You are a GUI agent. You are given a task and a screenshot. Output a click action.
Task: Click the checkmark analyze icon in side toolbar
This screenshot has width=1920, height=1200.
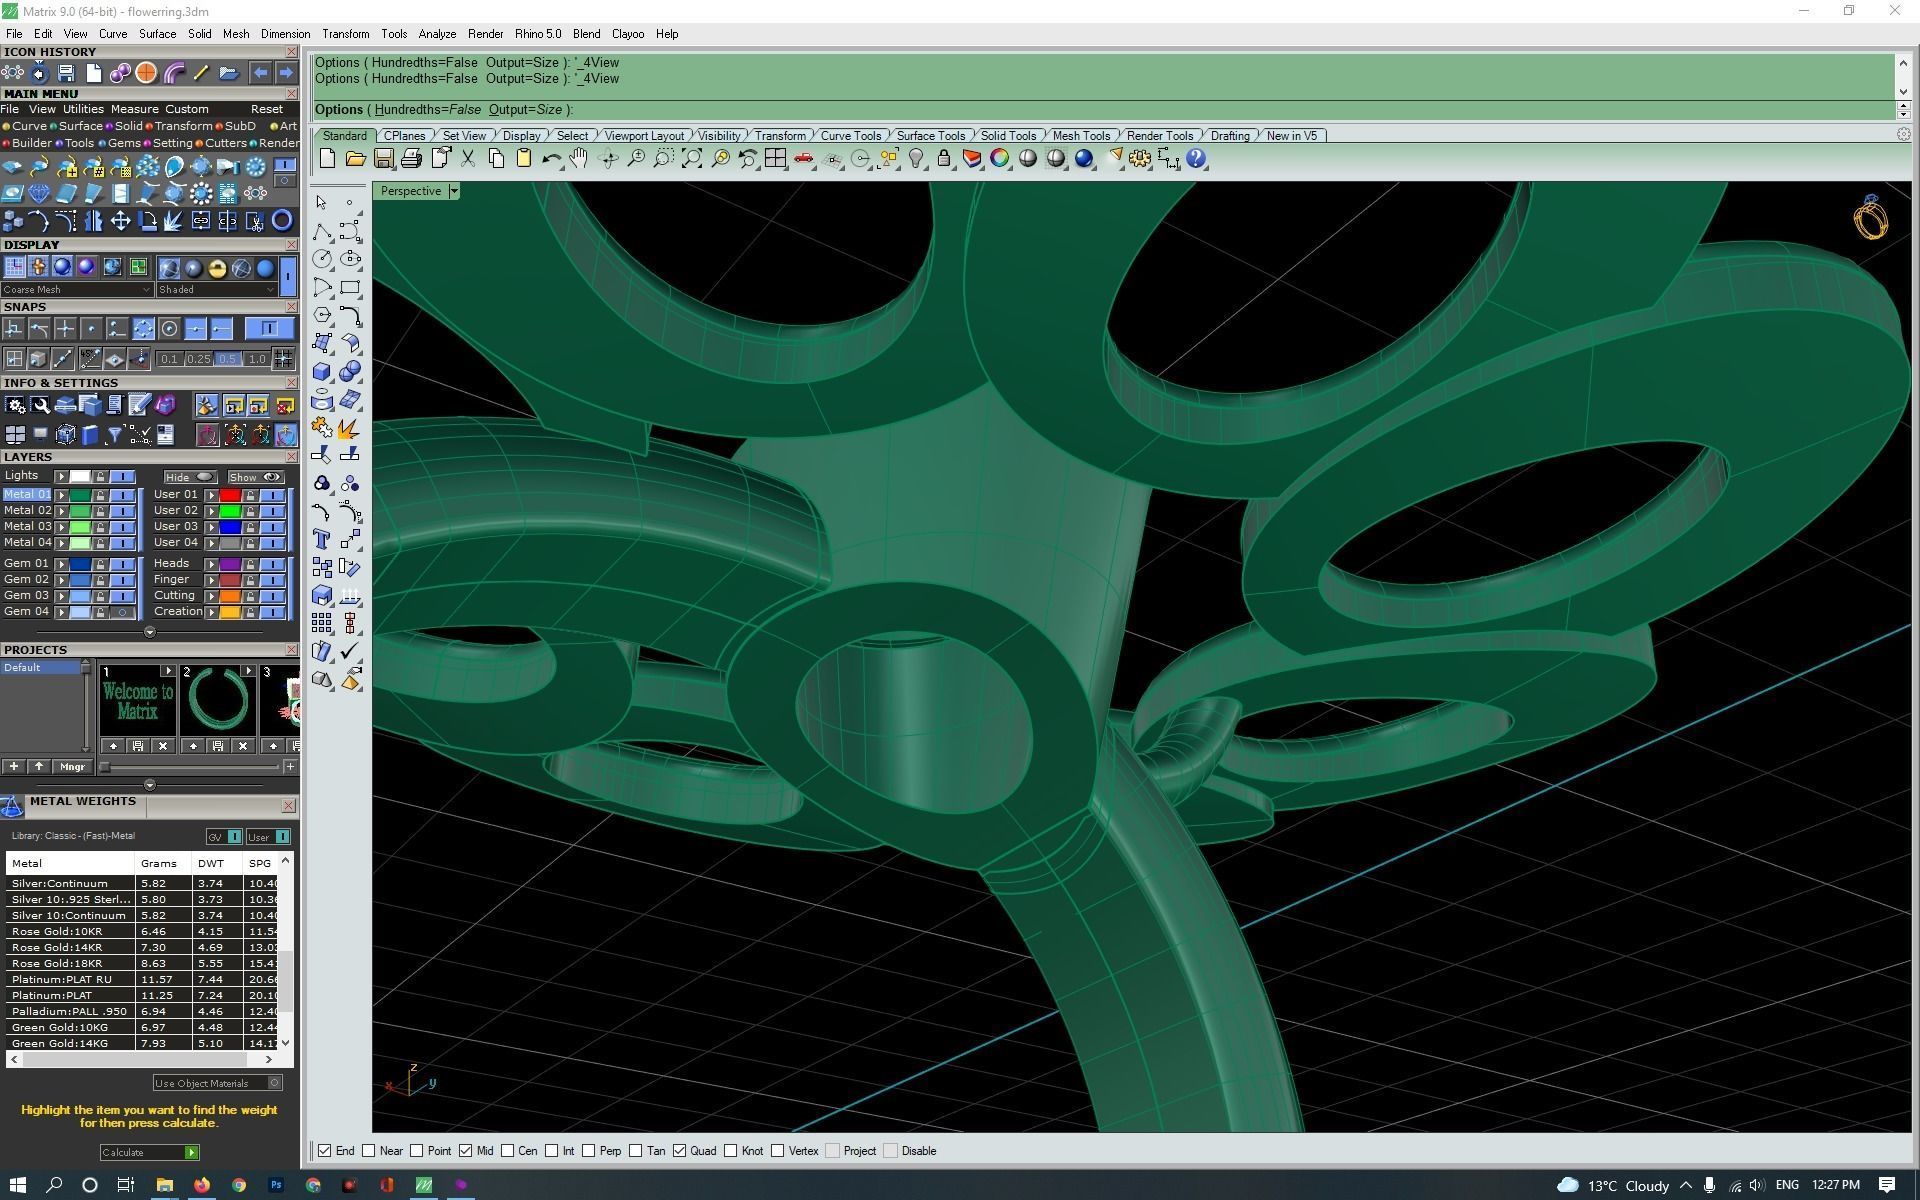[x=350, y=652]
